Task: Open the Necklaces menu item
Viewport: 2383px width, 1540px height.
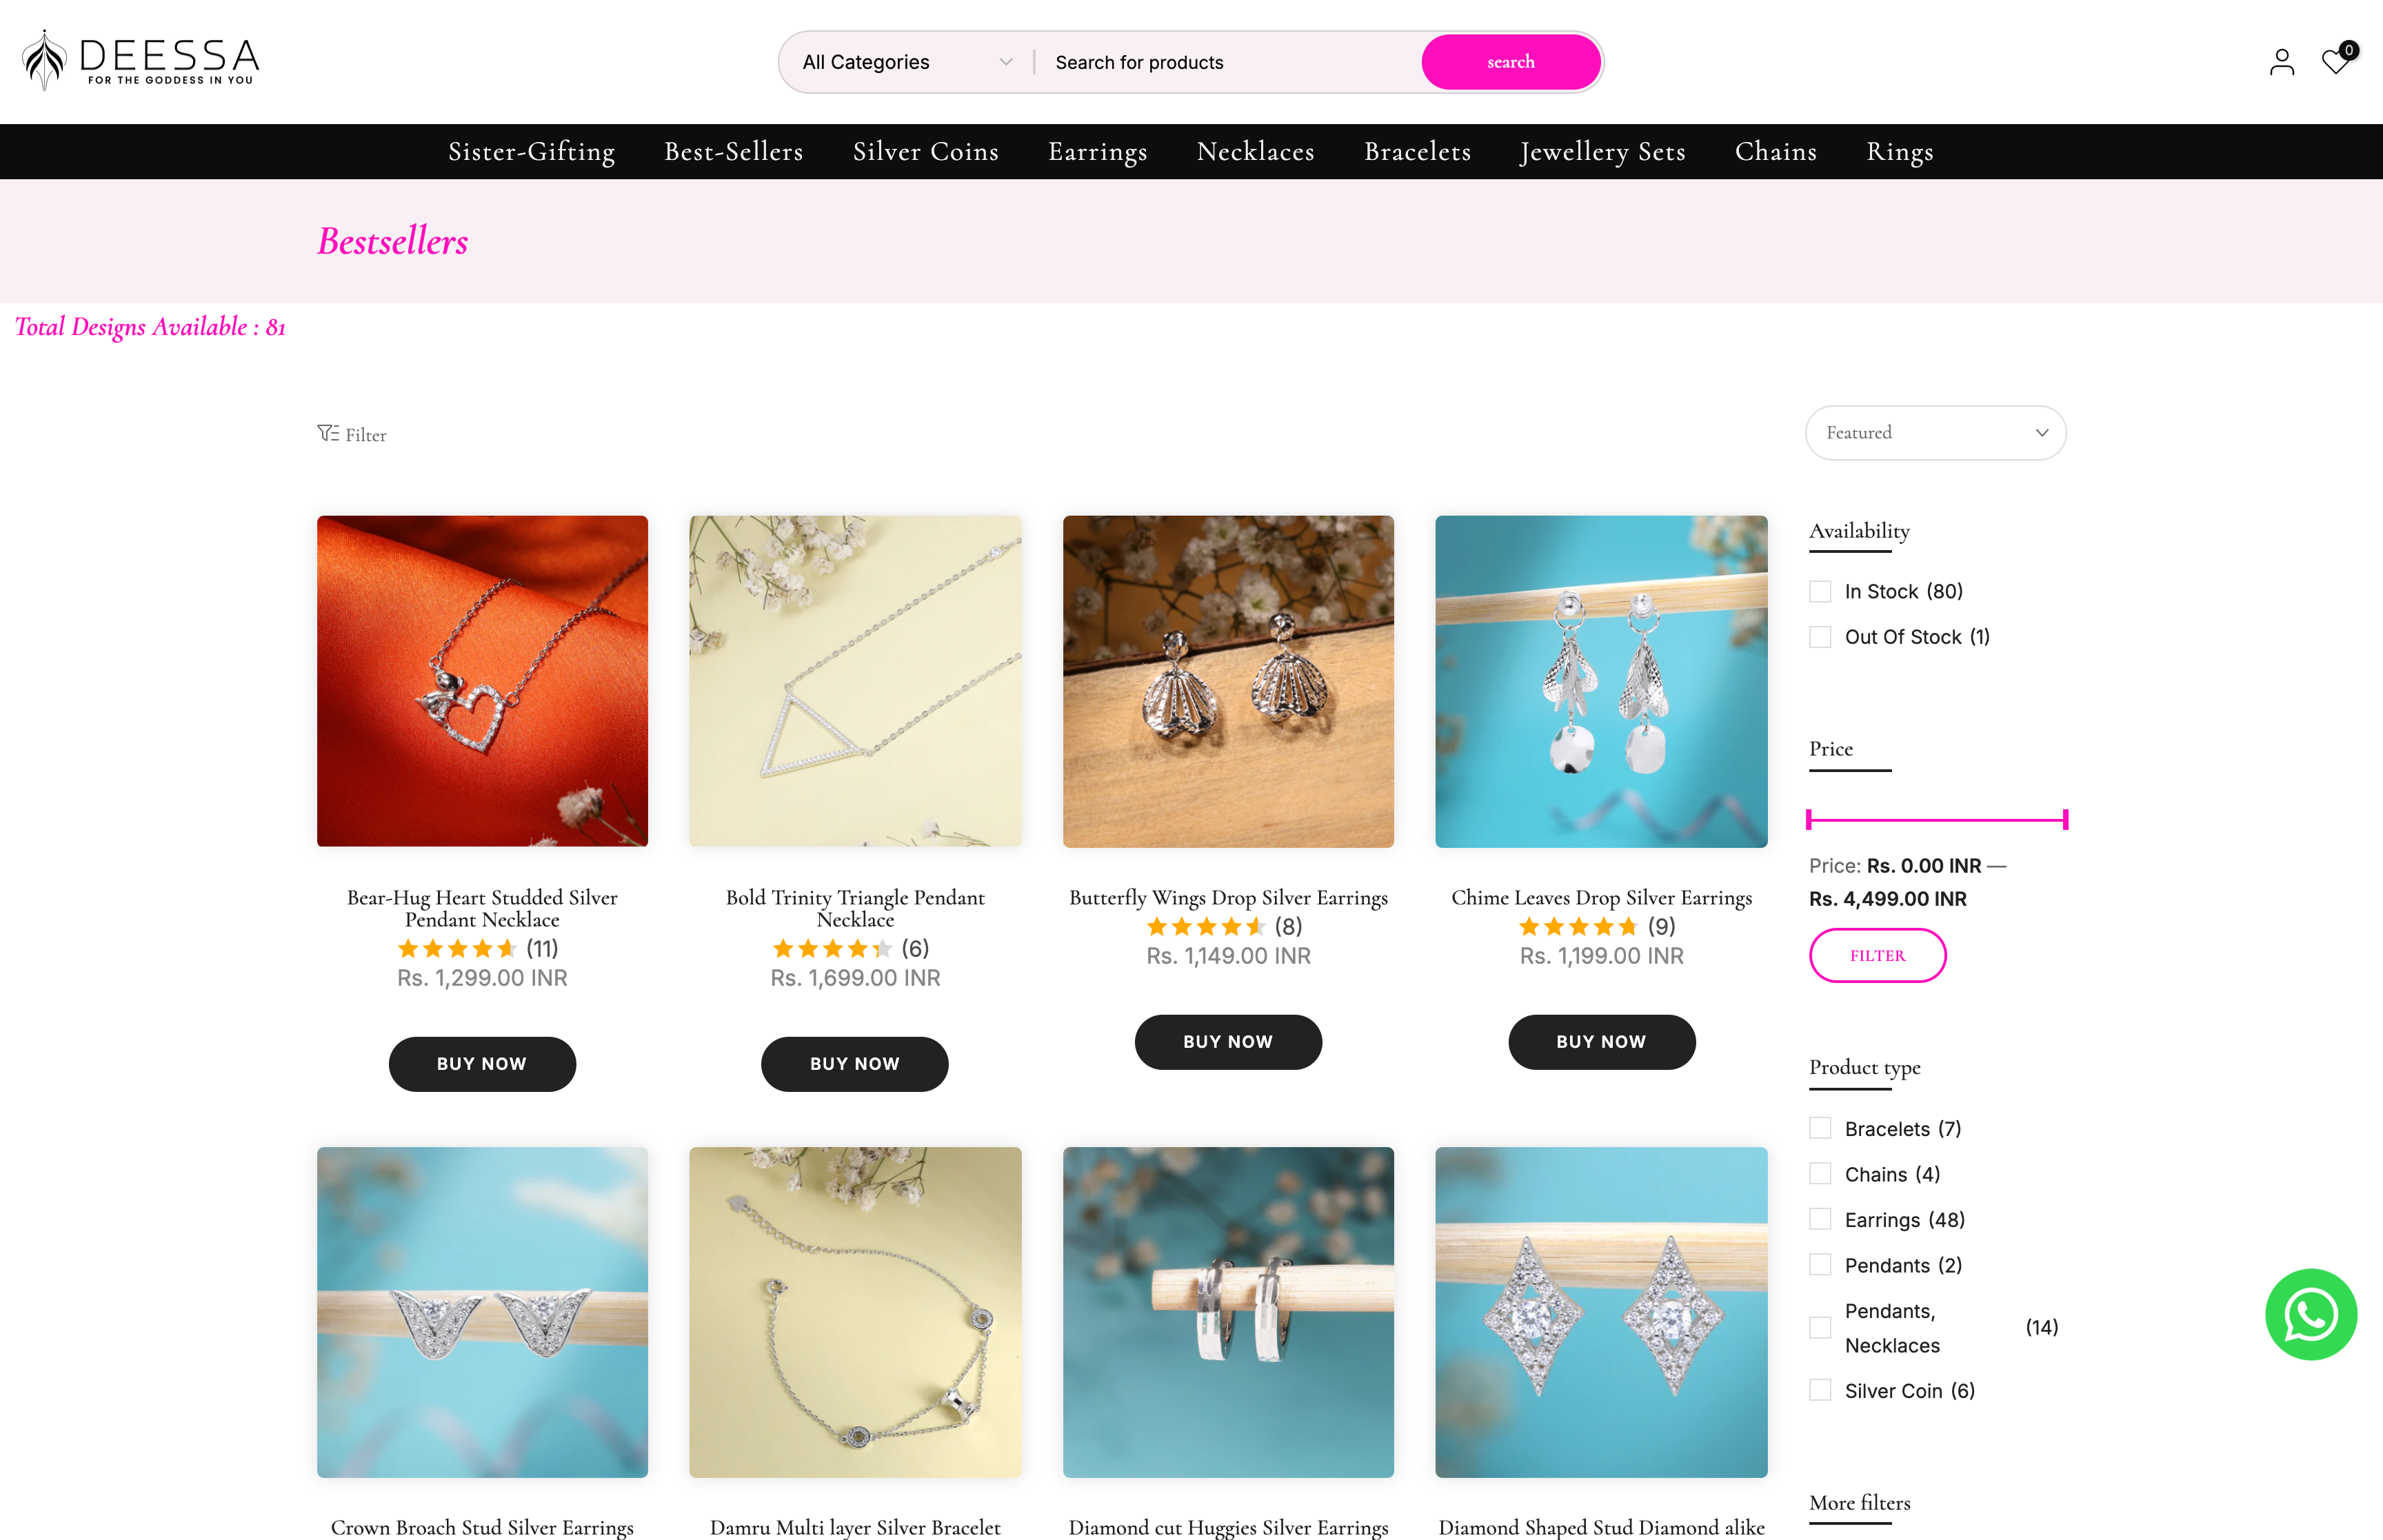Action: pos(1255,152)
